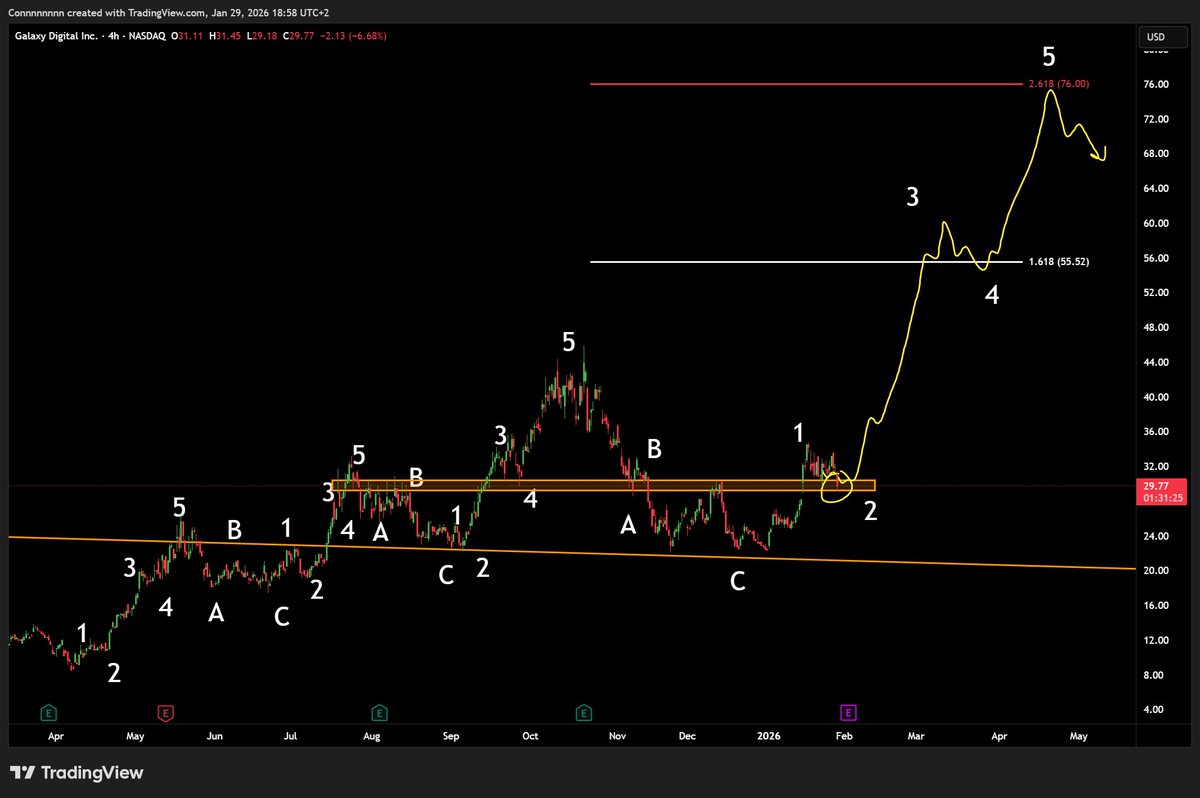Image resolution: width=1200 pixels, height=798 pixels.
Task: Click the 36.00 price axis label
Action: coord(1156,432)
